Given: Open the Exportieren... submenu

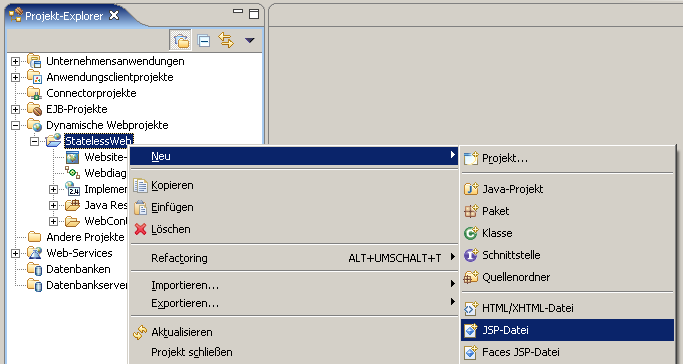Looking at the screenshot, I should tap(294, 303).
